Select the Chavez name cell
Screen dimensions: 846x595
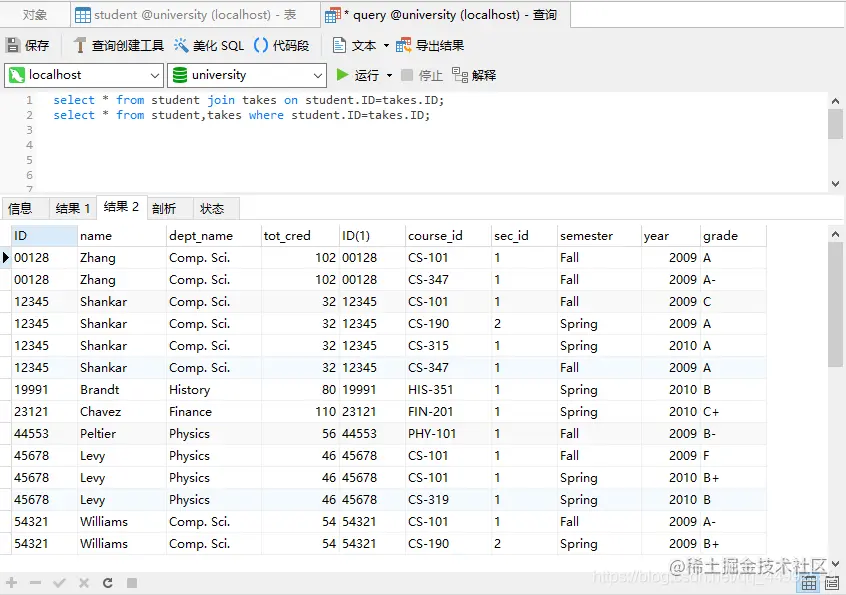pos(122,412)
